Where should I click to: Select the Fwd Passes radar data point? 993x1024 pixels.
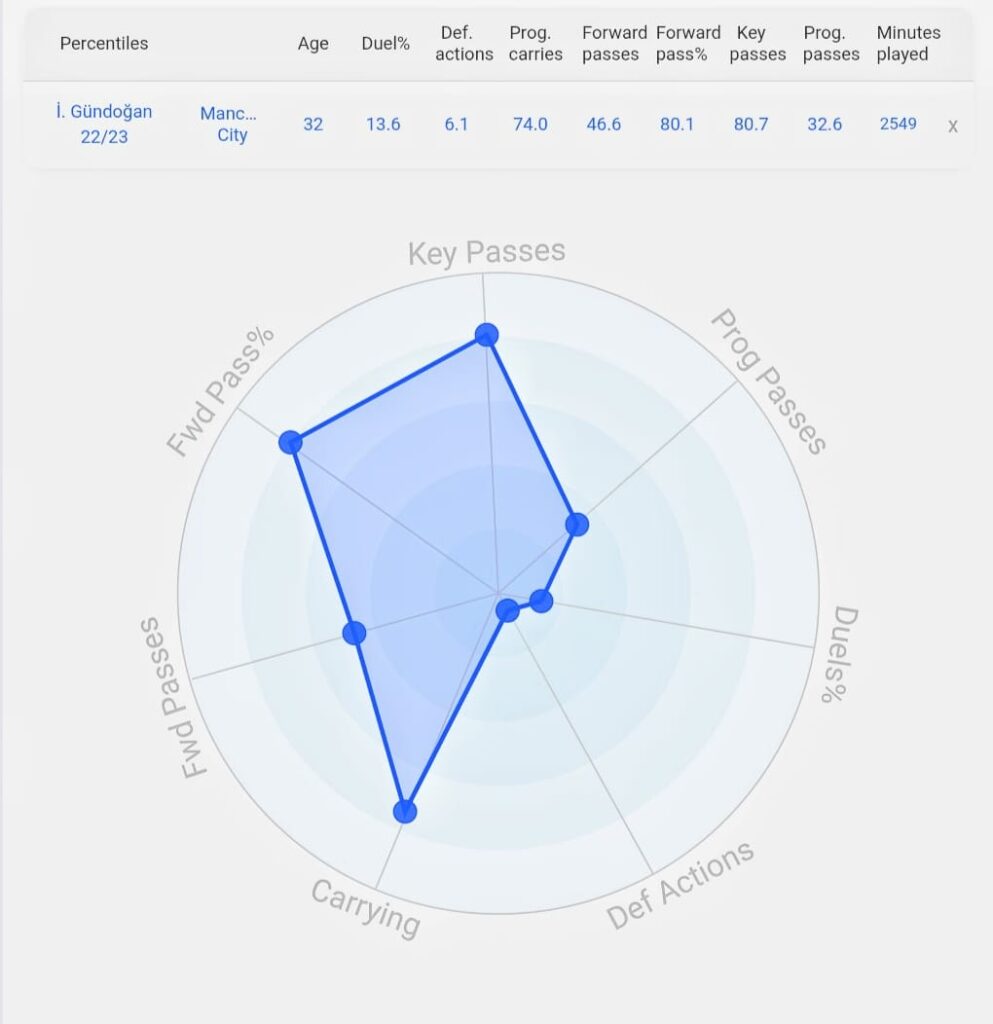pyautogui.click(x=354, y=632)
